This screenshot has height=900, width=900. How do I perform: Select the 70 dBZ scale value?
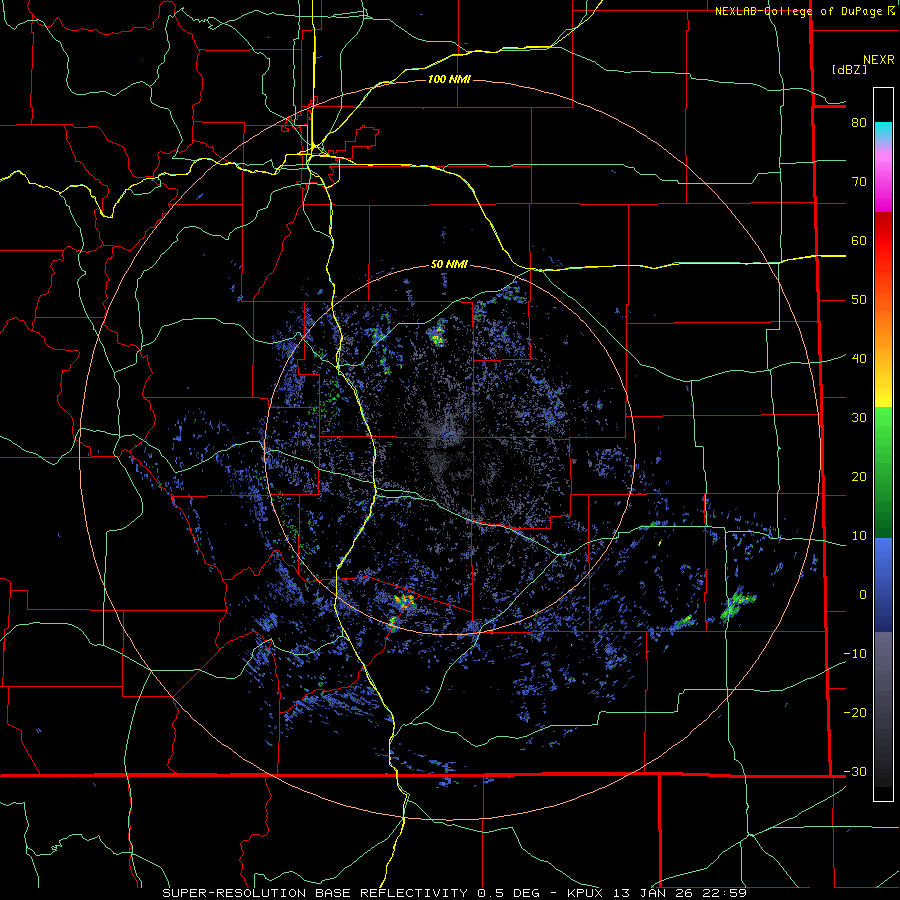coord(859,181)
